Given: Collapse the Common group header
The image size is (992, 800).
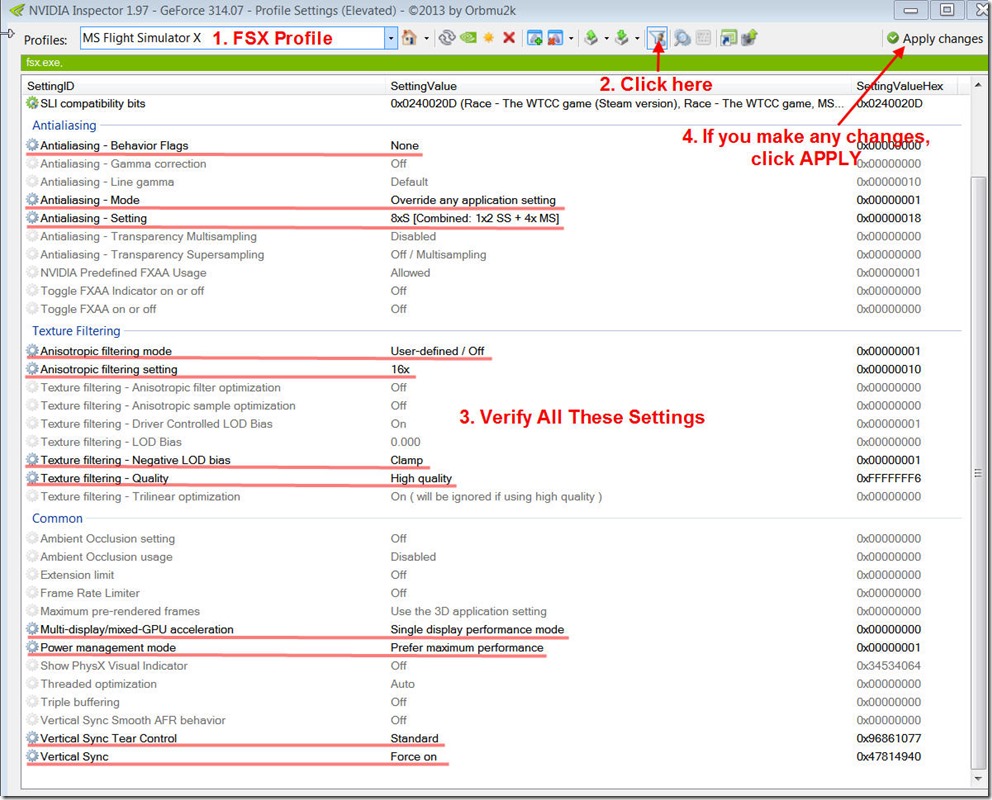Looking at the screenshot, I should pyautogui.click(x=57, y=519).
